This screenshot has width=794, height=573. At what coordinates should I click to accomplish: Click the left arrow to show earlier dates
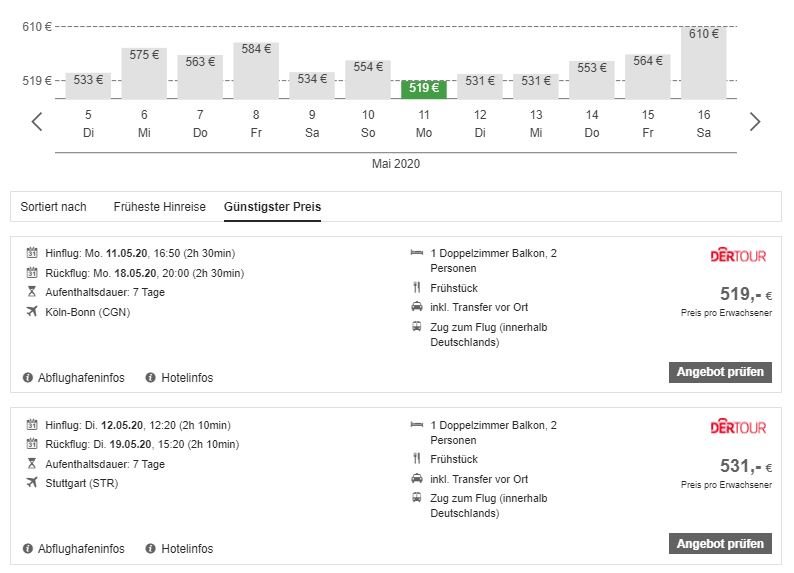[x=37, y=122]
